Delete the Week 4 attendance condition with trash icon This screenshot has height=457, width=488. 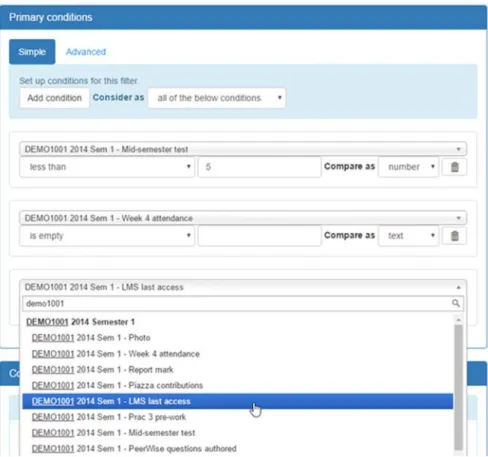tap(454, 236)
